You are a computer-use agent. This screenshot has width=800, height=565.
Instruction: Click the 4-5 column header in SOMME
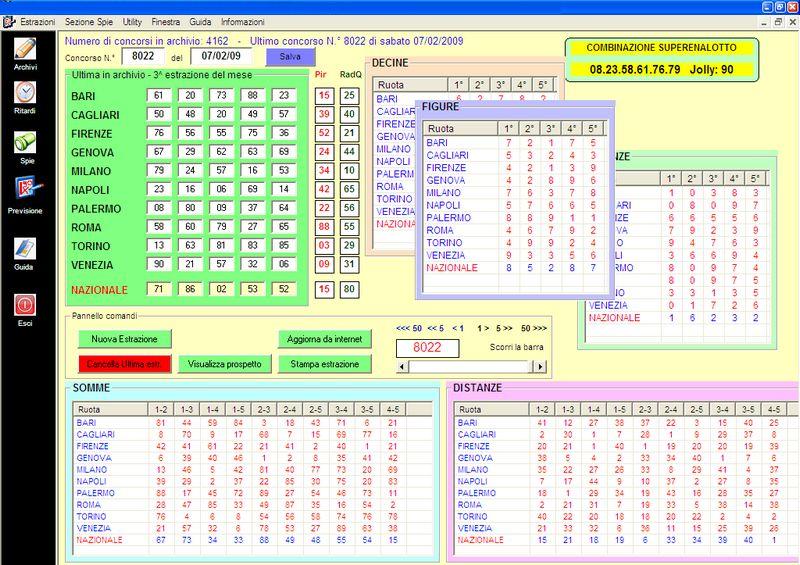393,409
